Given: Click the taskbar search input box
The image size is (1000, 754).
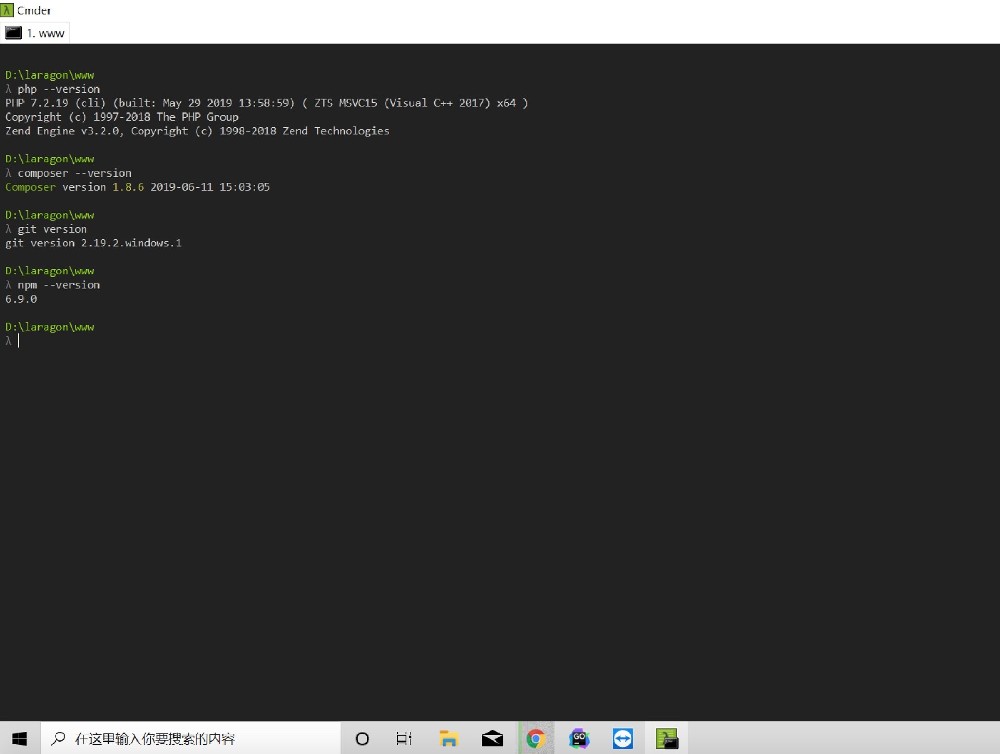Looking at the screenshot, I should pyautogui.click(x=190, y=739).
